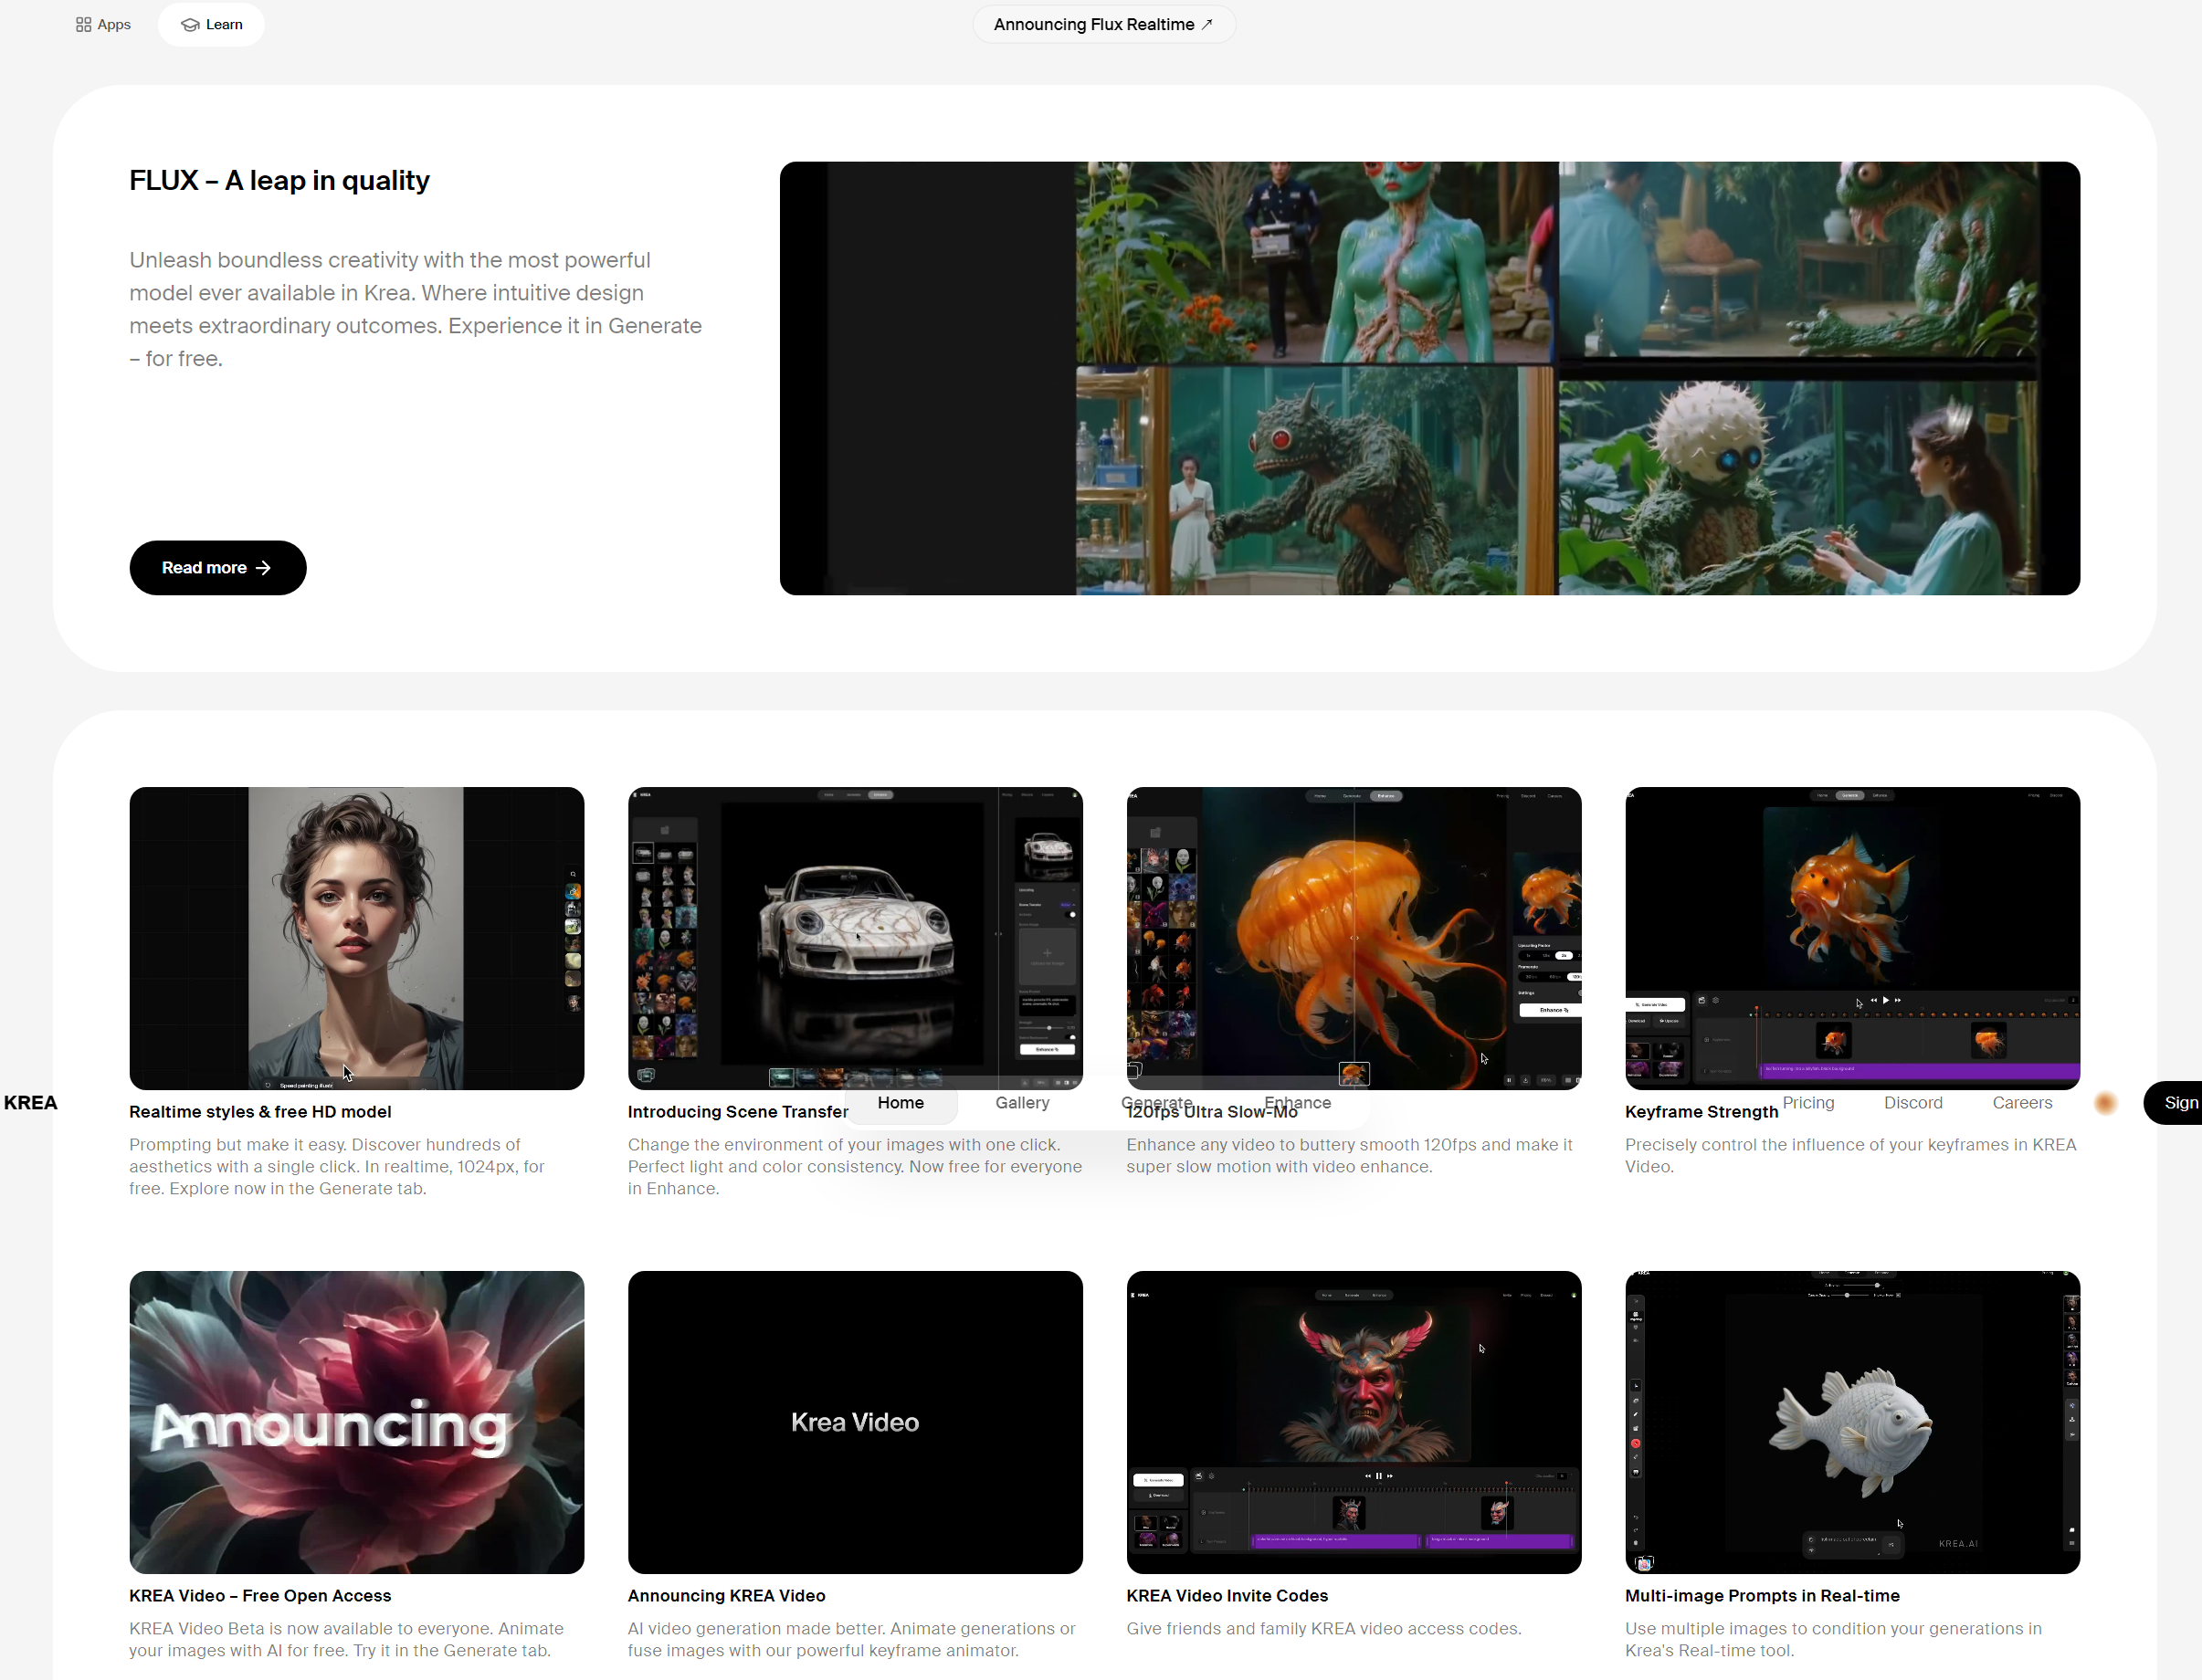Image resolution: width=2202 pixels, height=1680 pixels.
Task: Select the Home navigation tab
Action: [900, 1102]
